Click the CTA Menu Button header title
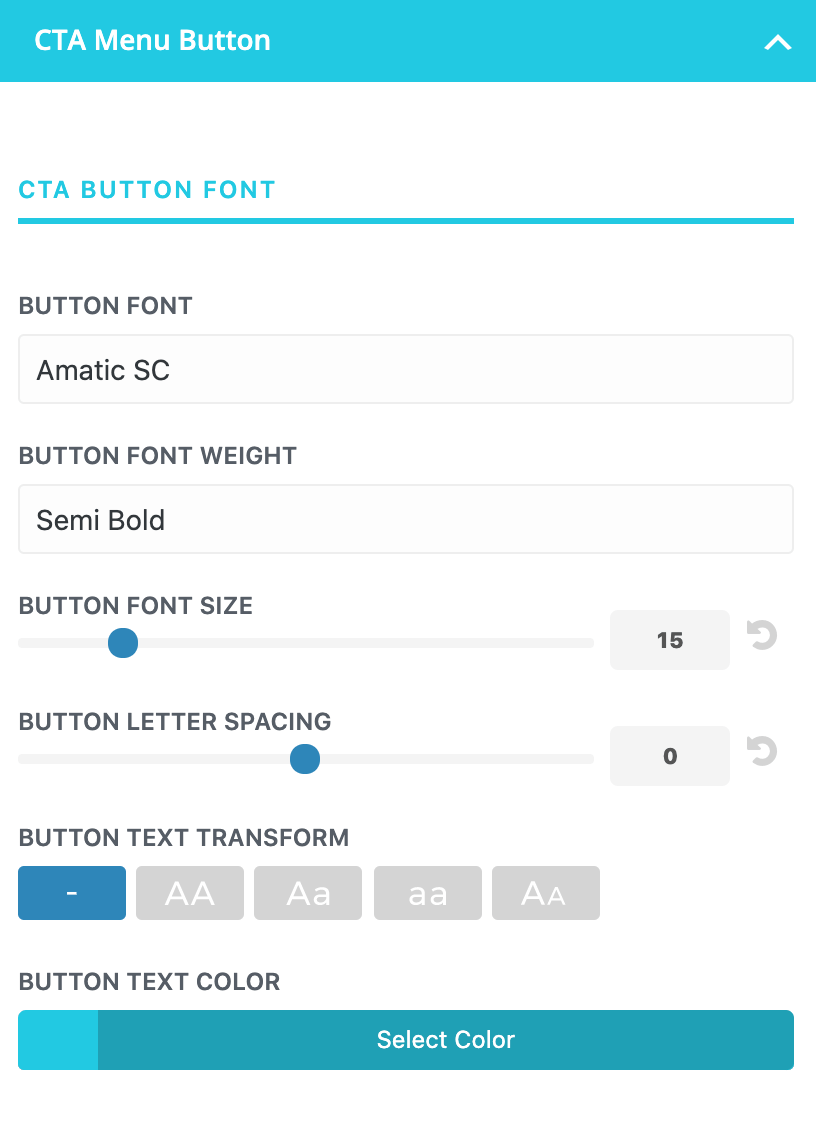This screenshot has width=816, height=1137. click(x=152, y=41)
